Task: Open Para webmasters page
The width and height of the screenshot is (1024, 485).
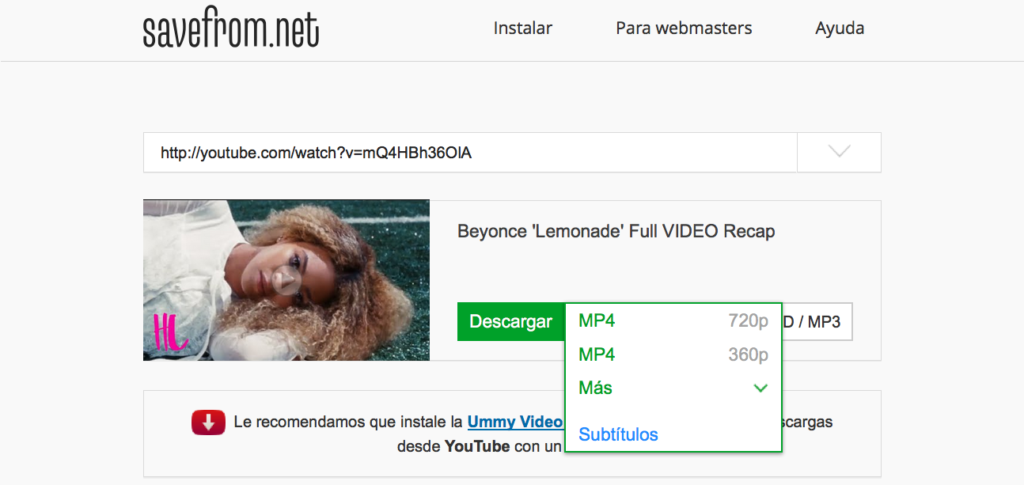Action: click(x=684, y=29)
